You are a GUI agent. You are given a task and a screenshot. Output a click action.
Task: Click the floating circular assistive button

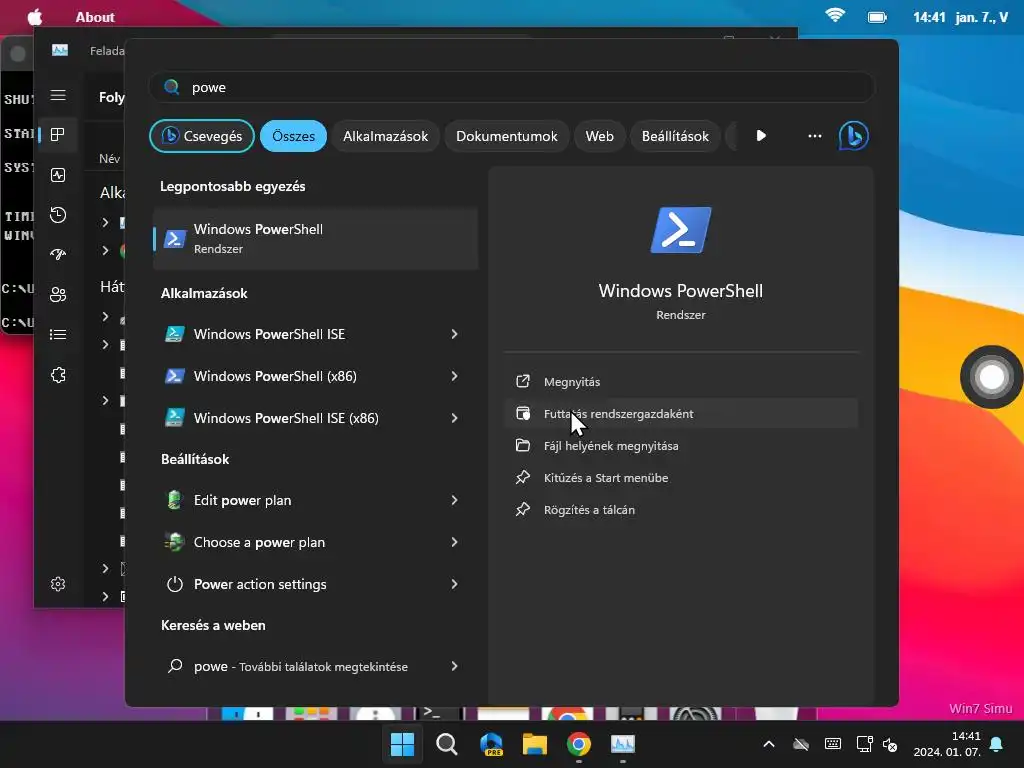pyautogui.click(x=991, y=377)
